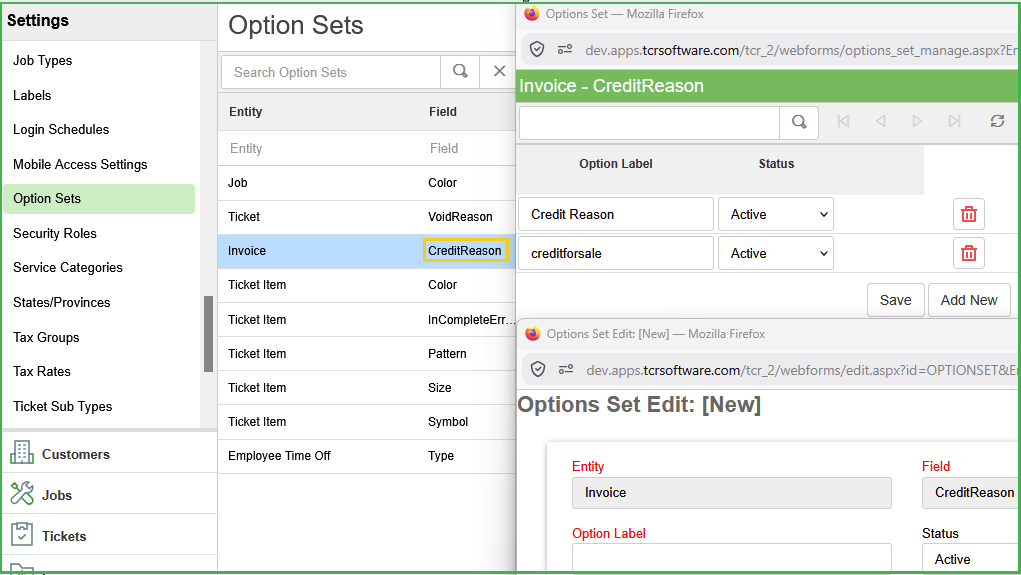This screenshot has height=575, width=1021.
Task: Open Job Types settings
Action: pyautogui.click(x=42, y=61)
